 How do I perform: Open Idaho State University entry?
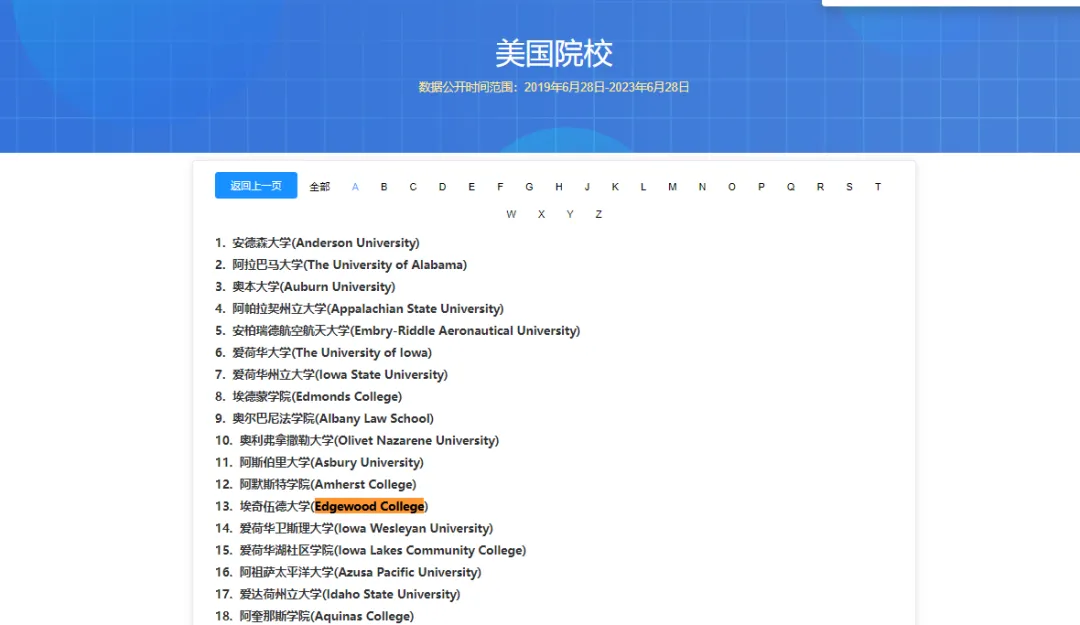350,595
